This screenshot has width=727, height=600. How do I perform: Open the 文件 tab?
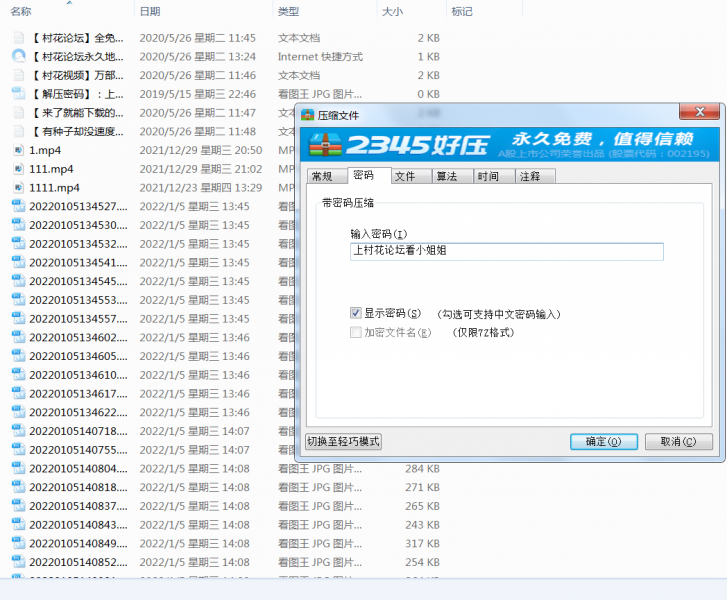tap(404, 176)
